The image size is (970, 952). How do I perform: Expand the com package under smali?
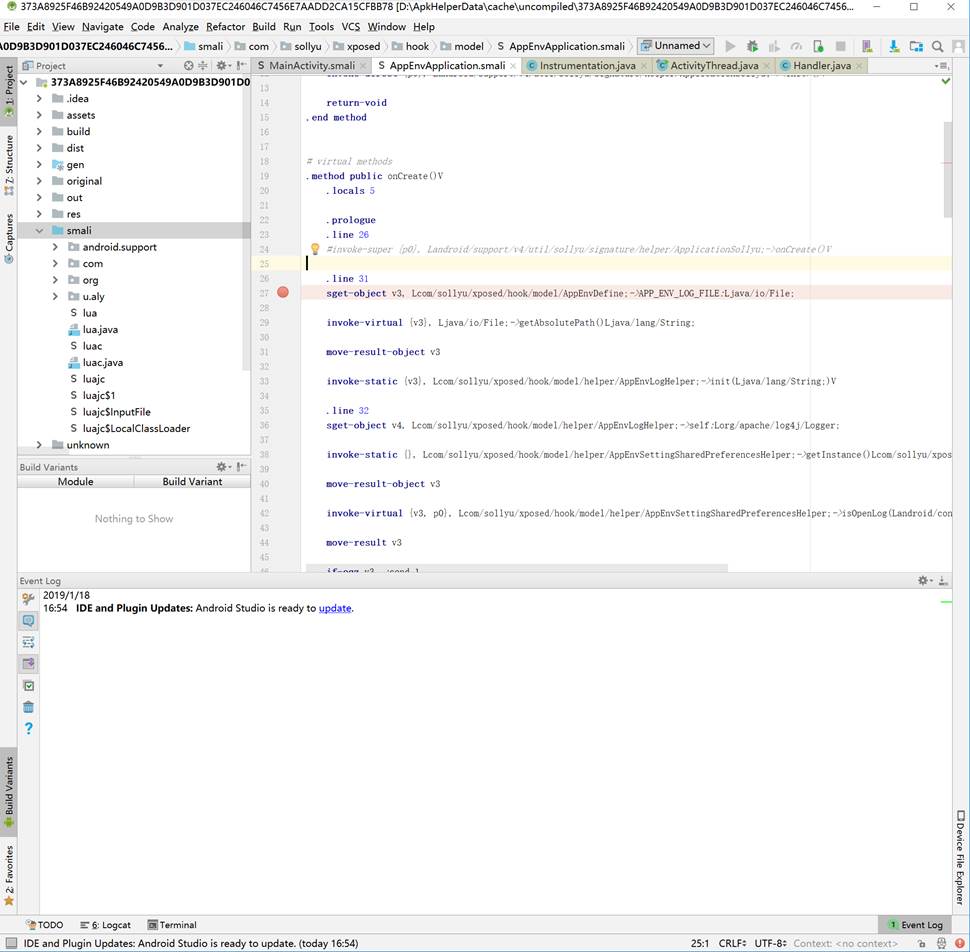tap(55, 264)
